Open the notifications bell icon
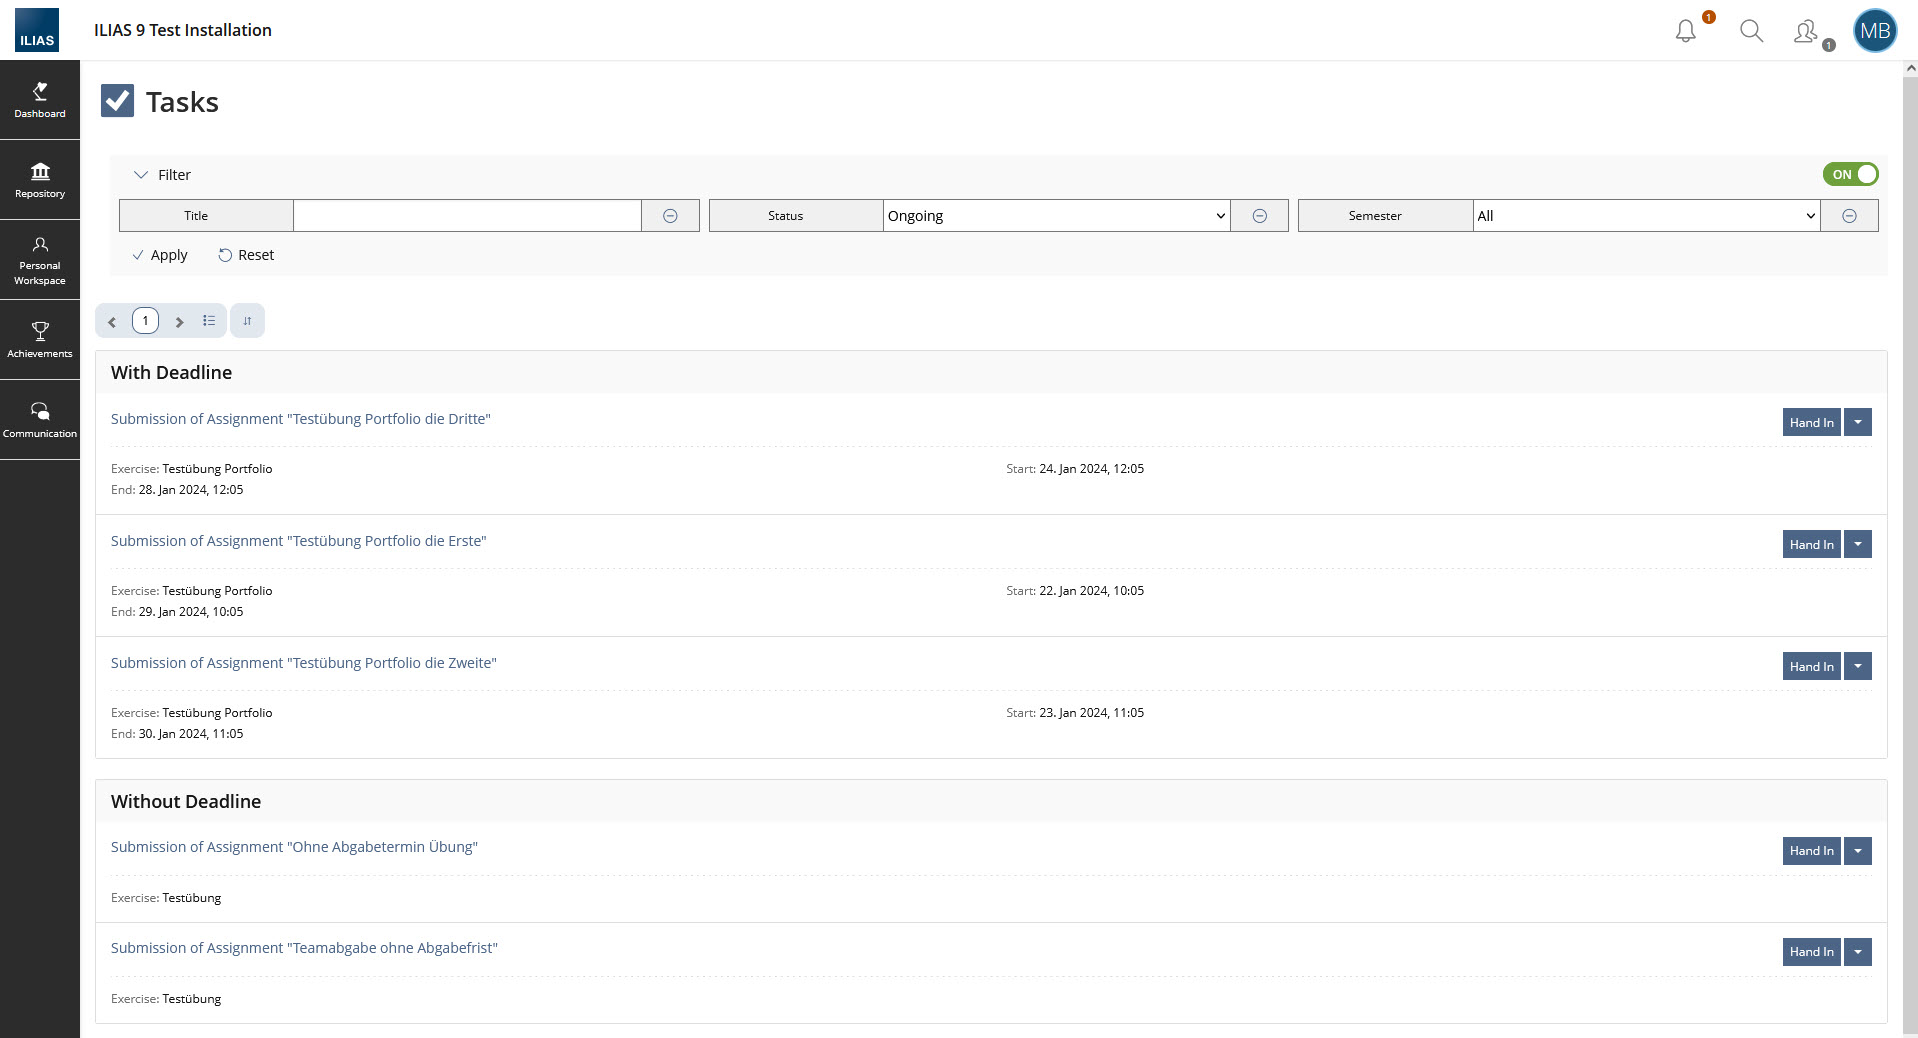 [1686, 31]
